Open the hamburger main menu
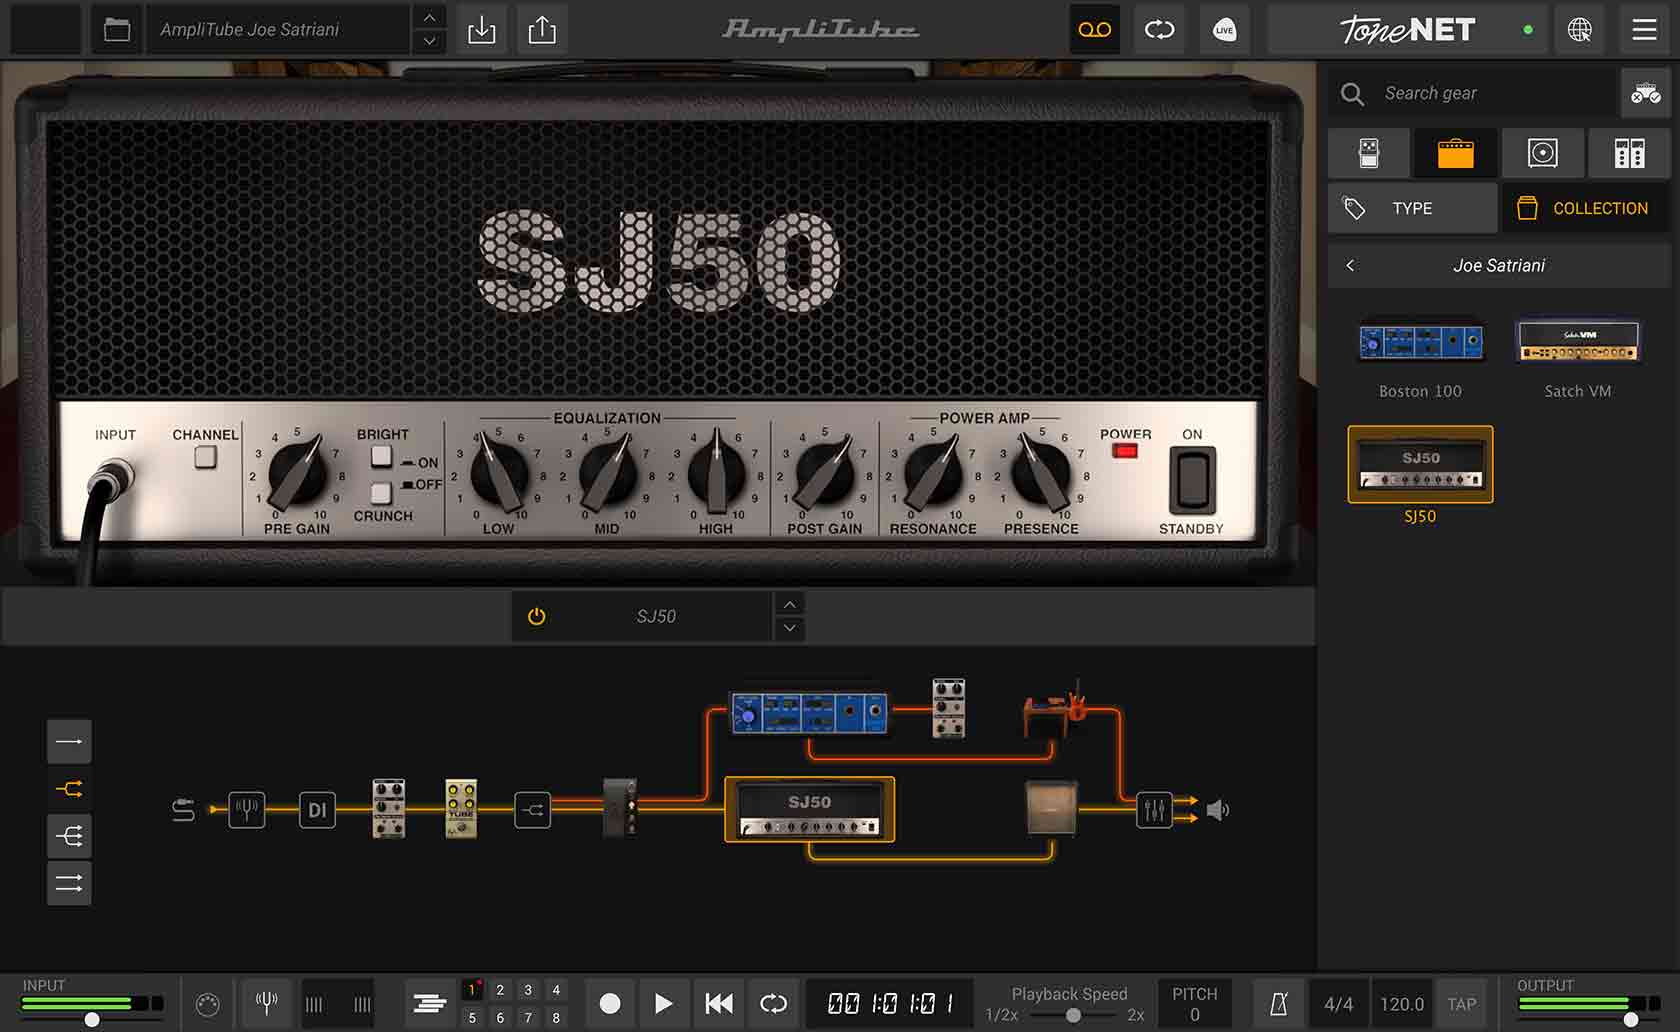Screen dimensions: 1680x1032 click(x=1645, y=30)
